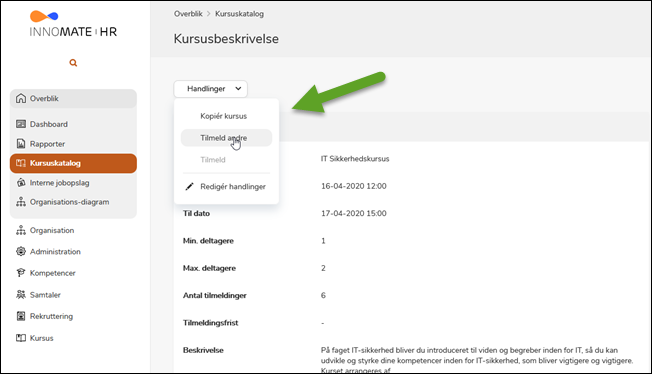This screenshot has height=374, width=652.
Task: Click the start date 16-04-2020 12:00
Action: [353, 186]
